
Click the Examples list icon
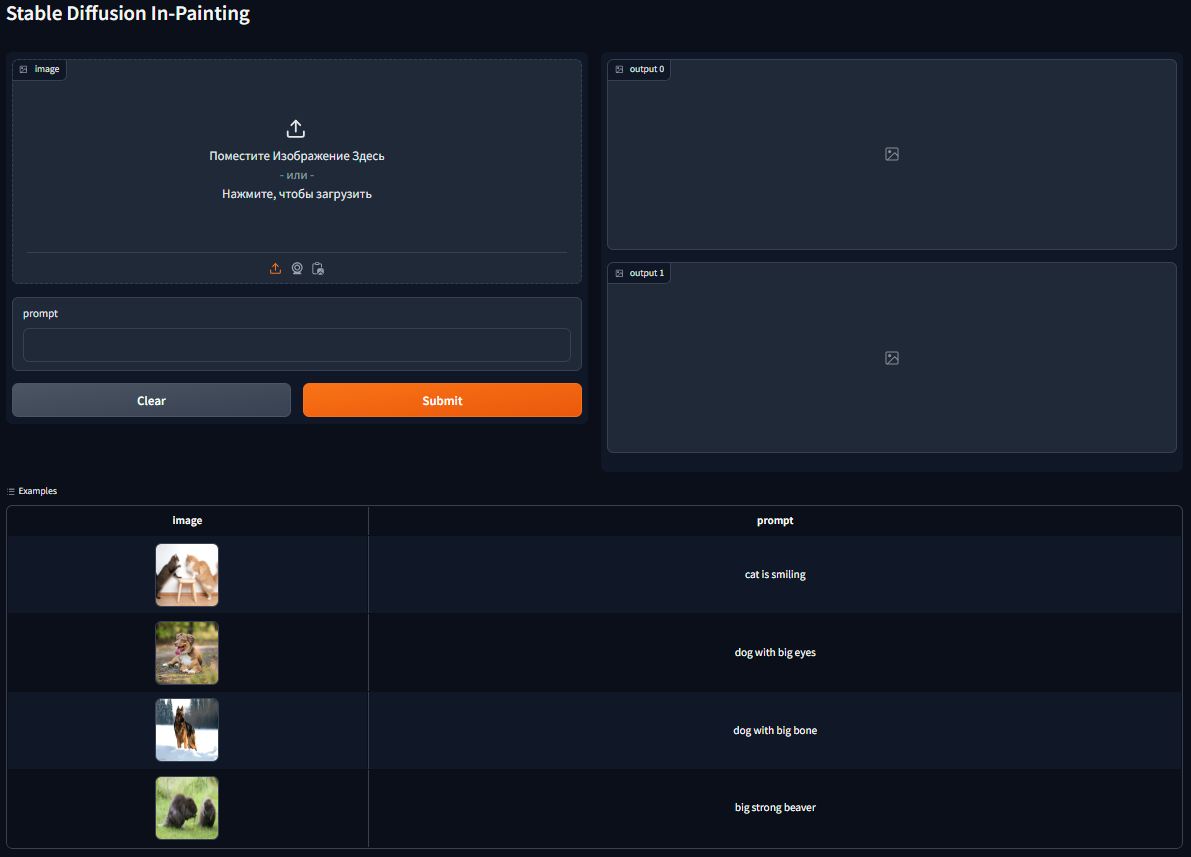click(x=11, y=491)
